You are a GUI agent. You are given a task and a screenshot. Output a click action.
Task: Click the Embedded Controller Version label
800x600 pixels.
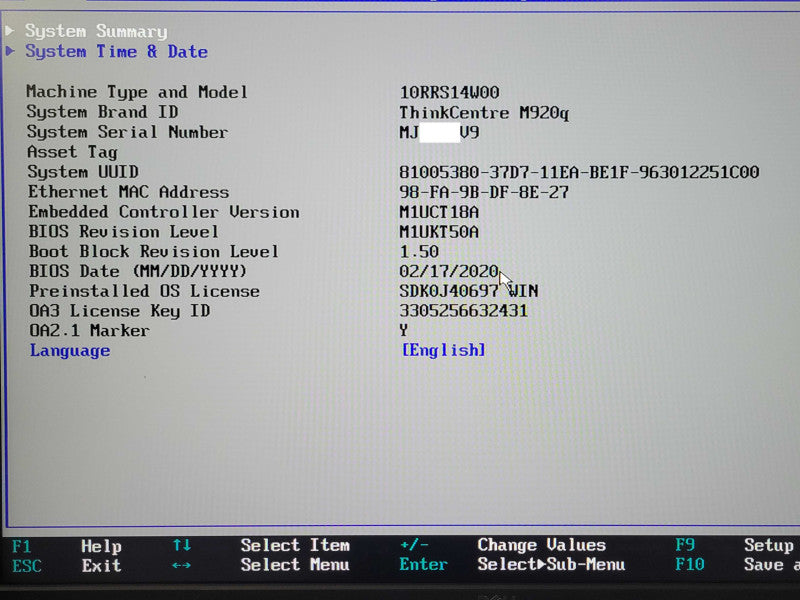pos(164,212)
